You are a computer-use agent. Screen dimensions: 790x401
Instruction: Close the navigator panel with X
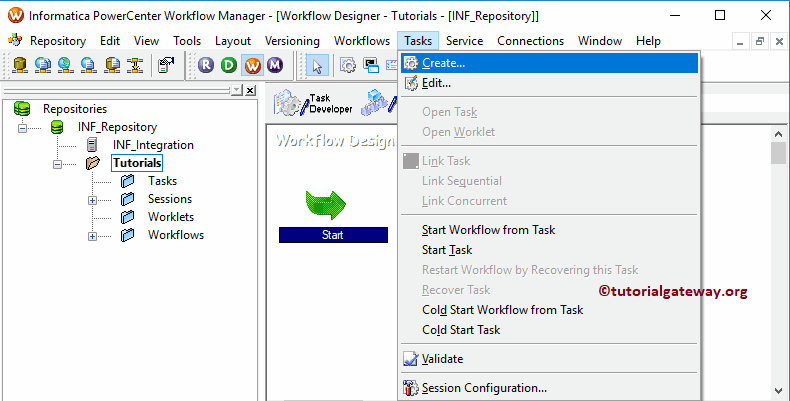(x=250, y=90)
